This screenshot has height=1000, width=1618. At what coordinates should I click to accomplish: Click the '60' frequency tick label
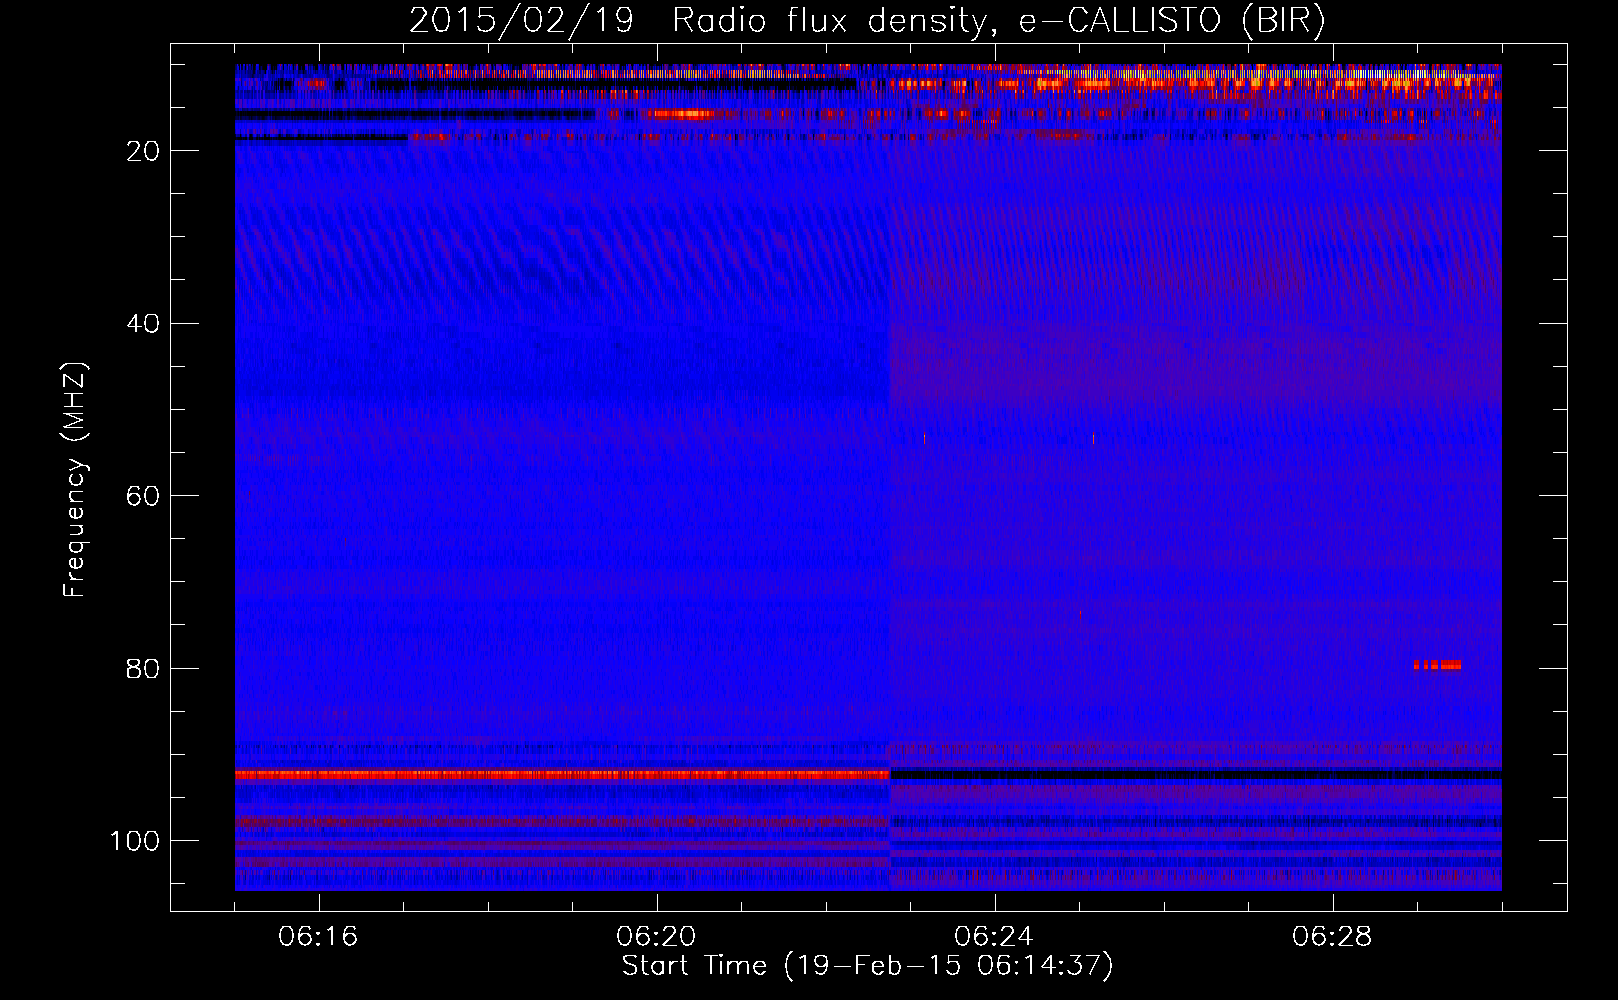pos(143,496)
